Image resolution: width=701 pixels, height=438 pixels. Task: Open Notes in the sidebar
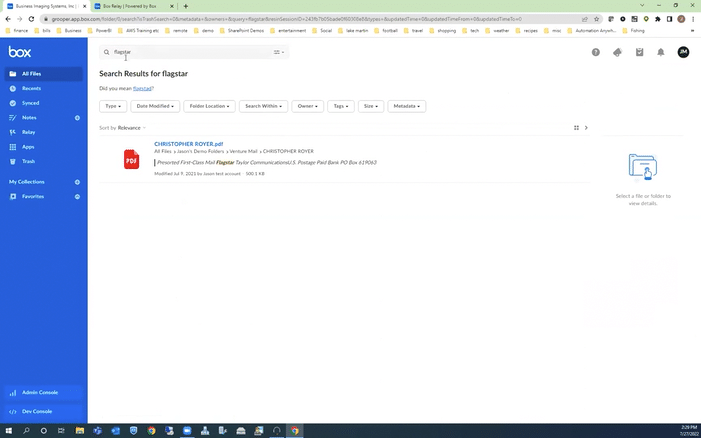(29, 118)
